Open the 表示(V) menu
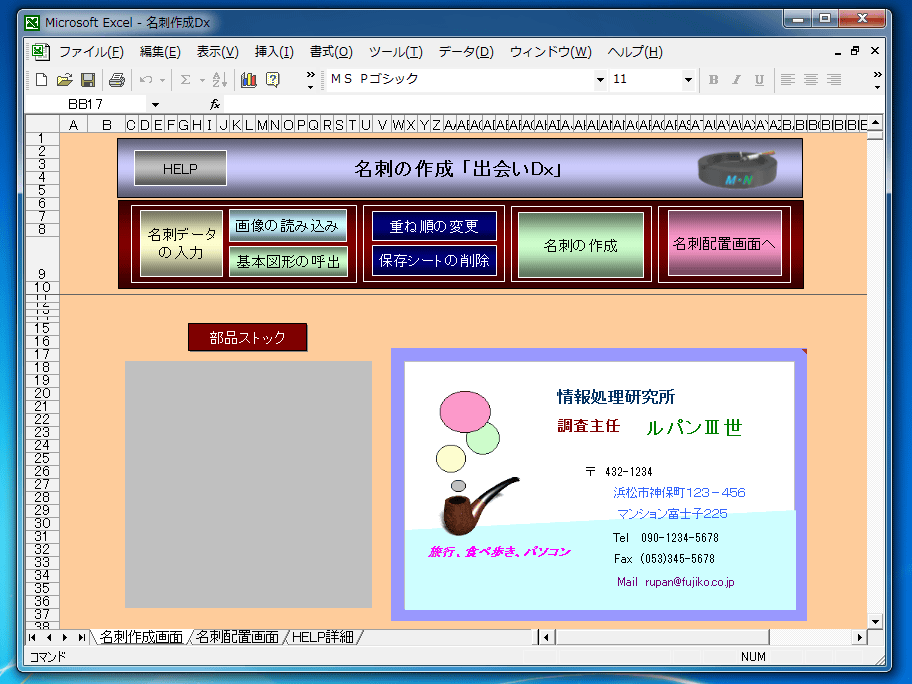The width and height of the screenshot is (912, 684). click(218, 52)
